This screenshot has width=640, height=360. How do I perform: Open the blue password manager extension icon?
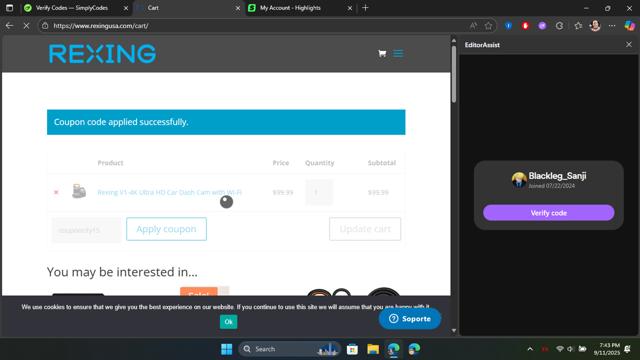[x=509, y=26]
